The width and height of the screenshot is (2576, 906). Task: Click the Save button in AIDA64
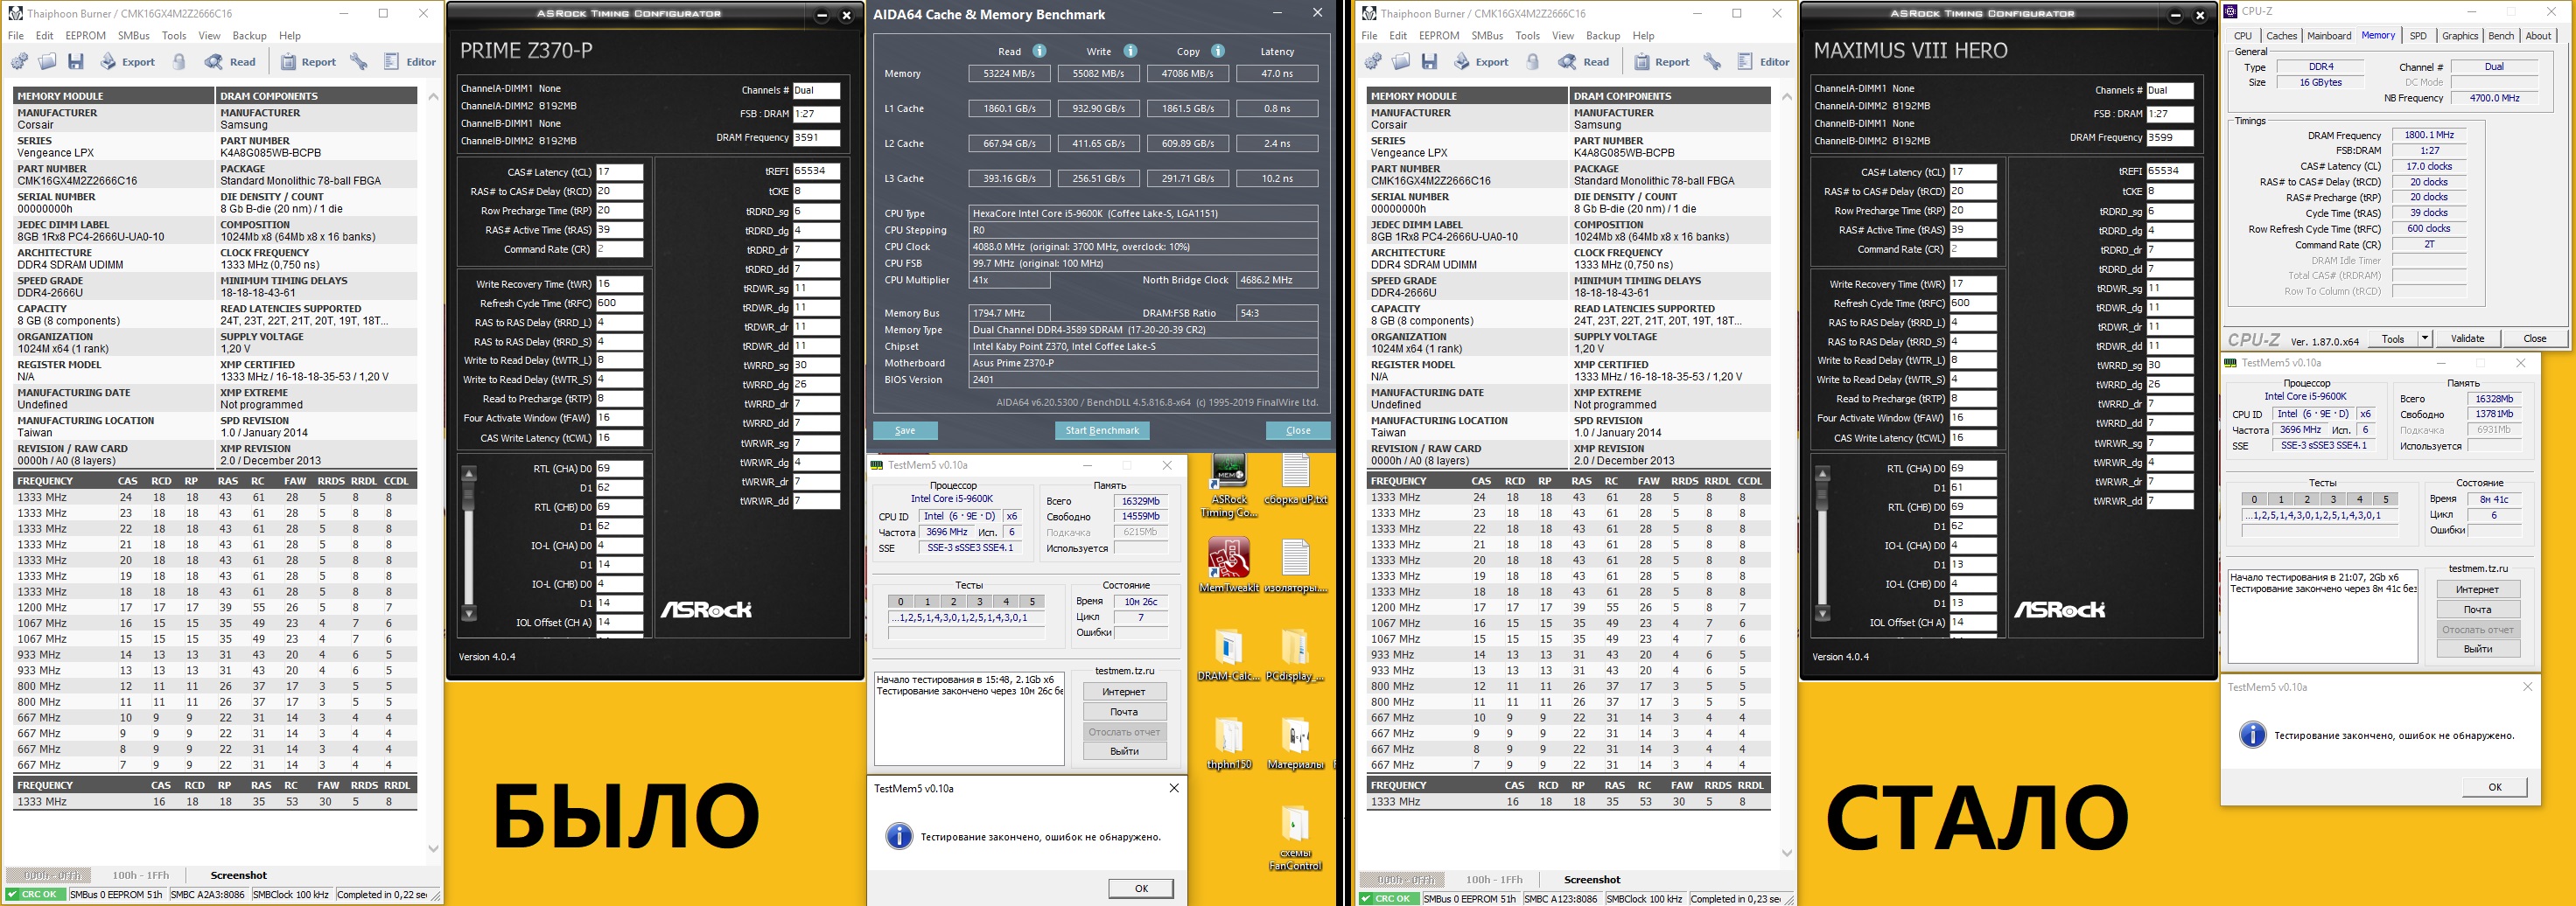tap(905, 431)
